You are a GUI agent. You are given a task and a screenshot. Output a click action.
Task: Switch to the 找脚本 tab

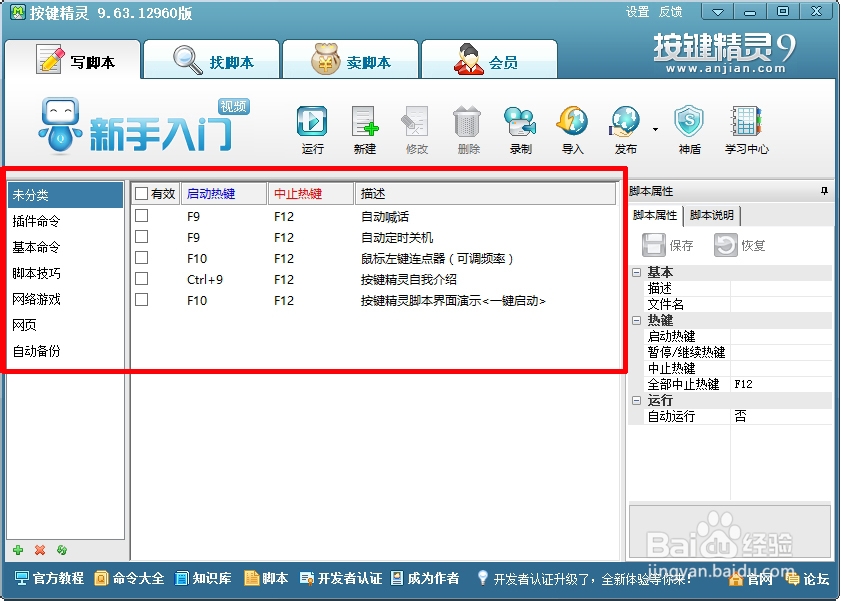coord(212,60)
